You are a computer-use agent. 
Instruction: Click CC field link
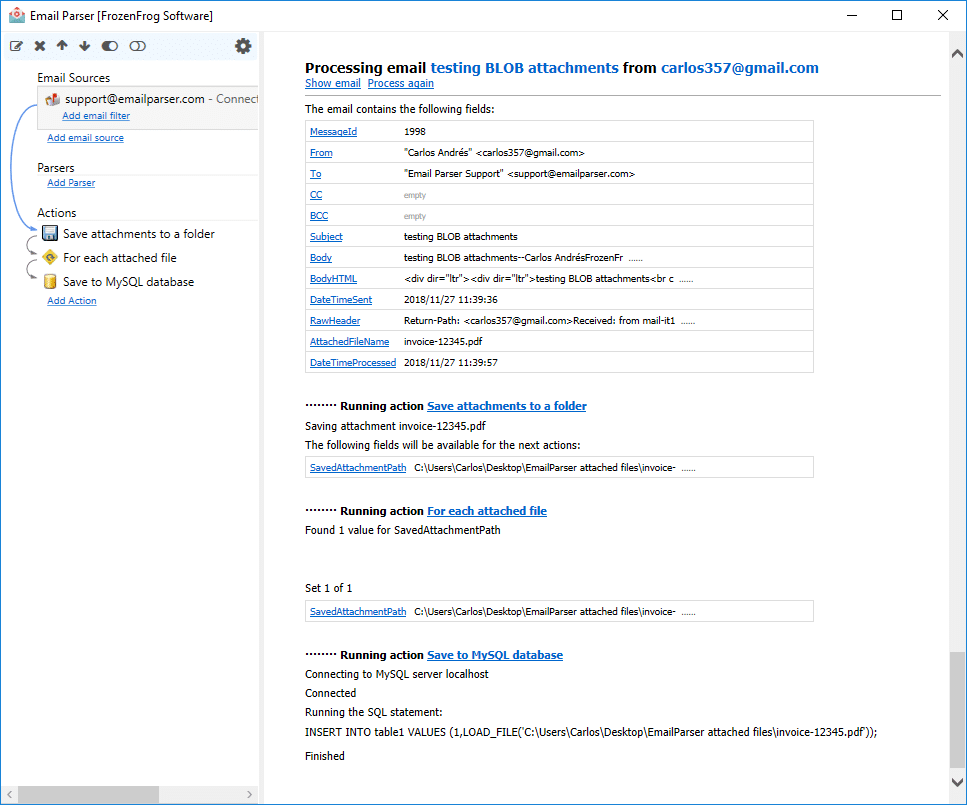[x=316, y=194]
